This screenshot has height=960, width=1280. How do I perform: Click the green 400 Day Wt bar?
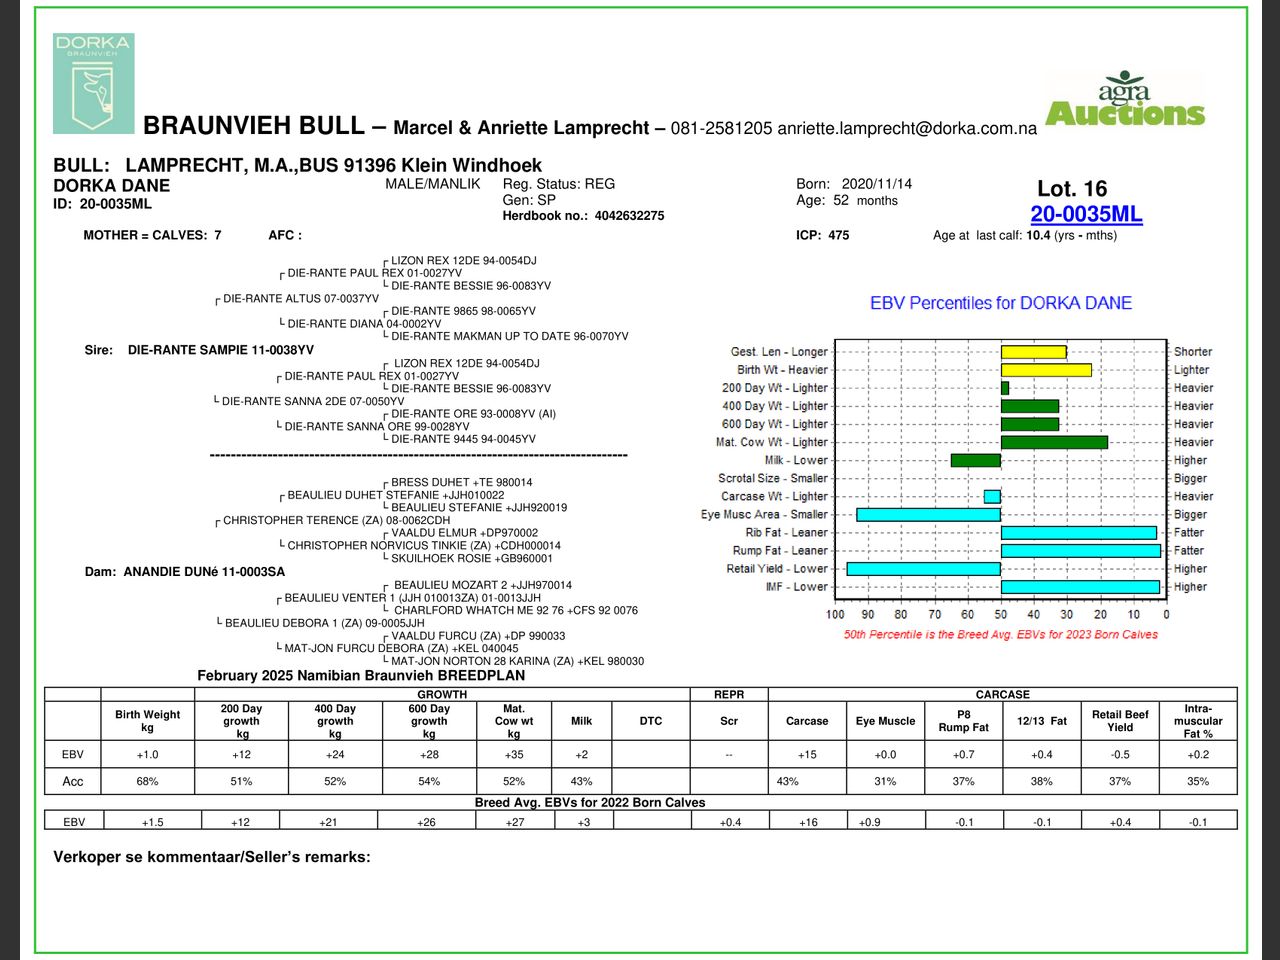click(1030, 406)
